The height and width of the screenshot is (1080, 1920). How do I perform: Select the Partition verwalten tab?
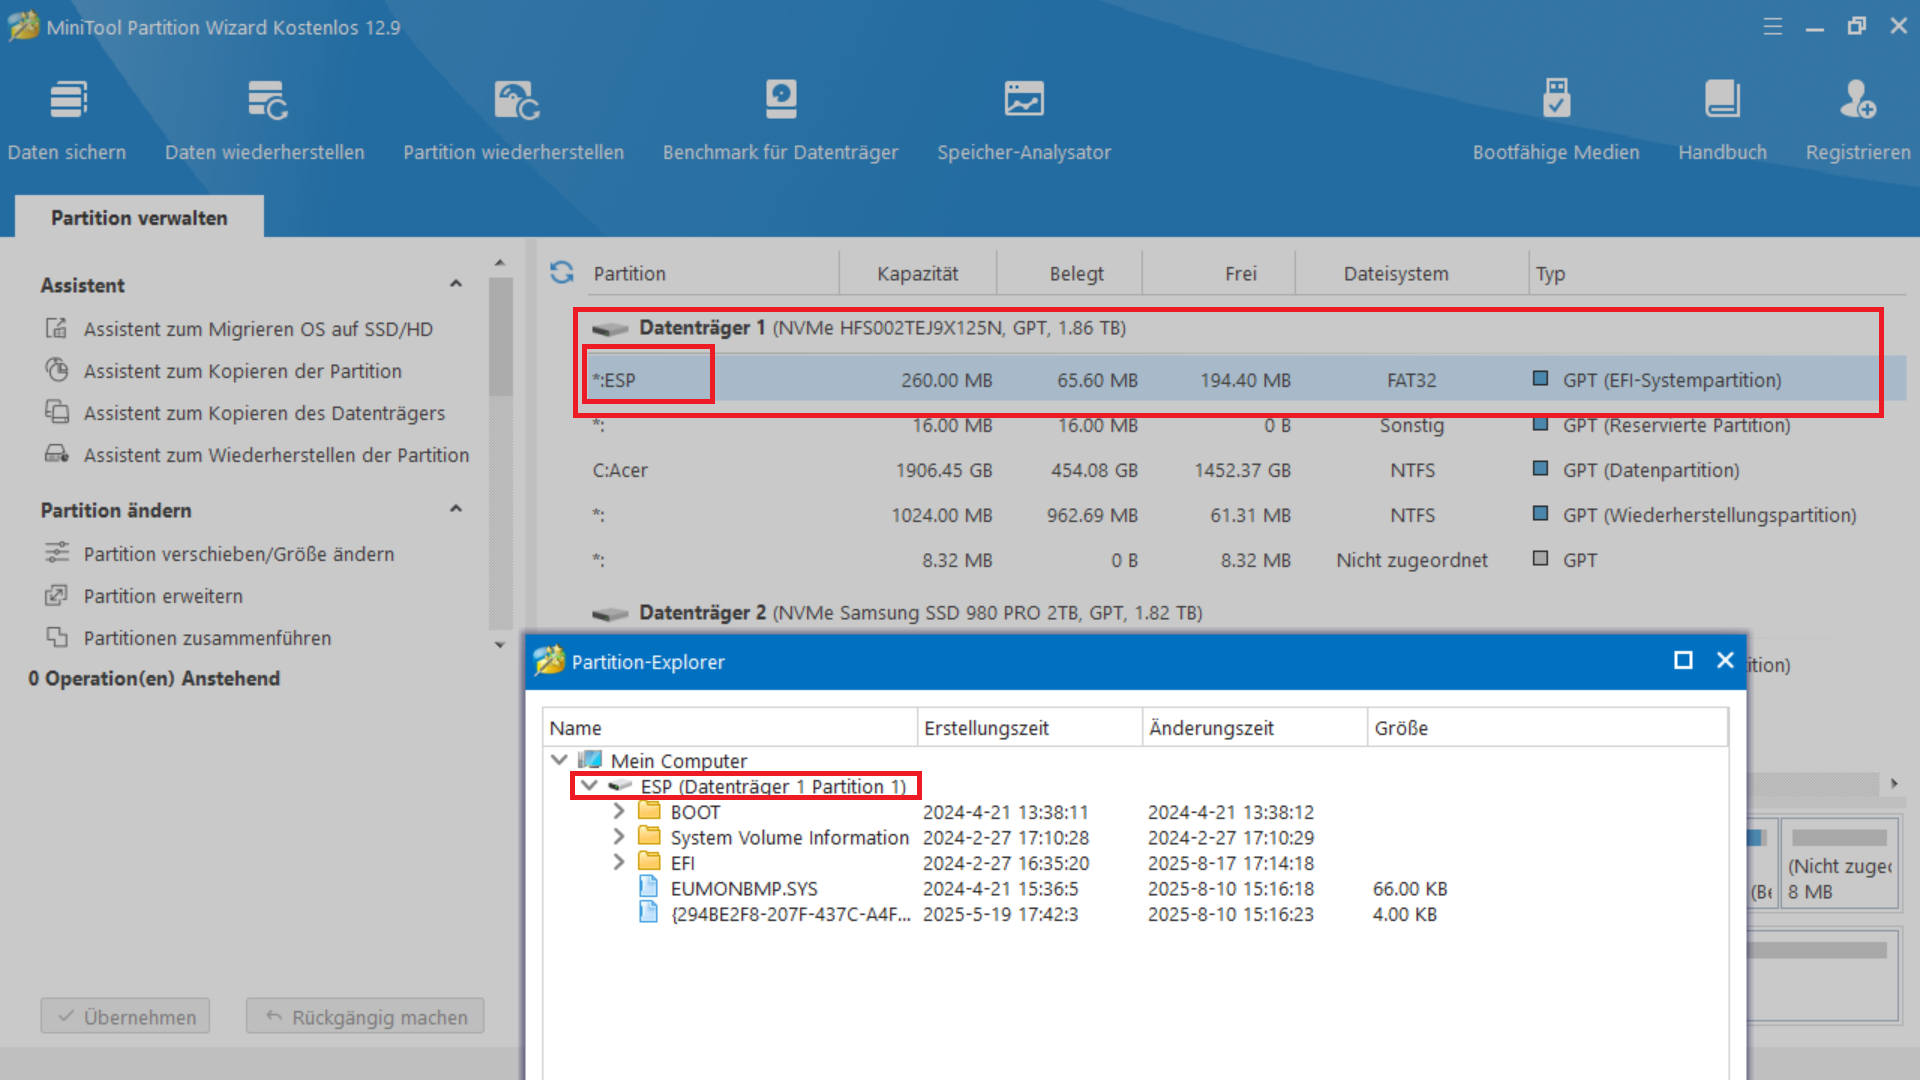139,218
